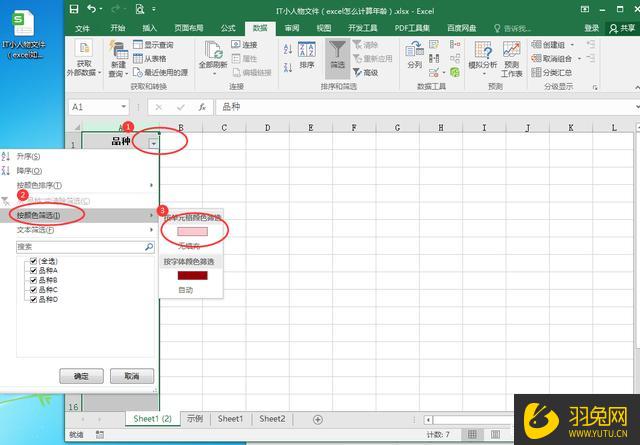640x445 pixels.
Task: Click 创建组 (Group) in outline section
Action: 548,44
